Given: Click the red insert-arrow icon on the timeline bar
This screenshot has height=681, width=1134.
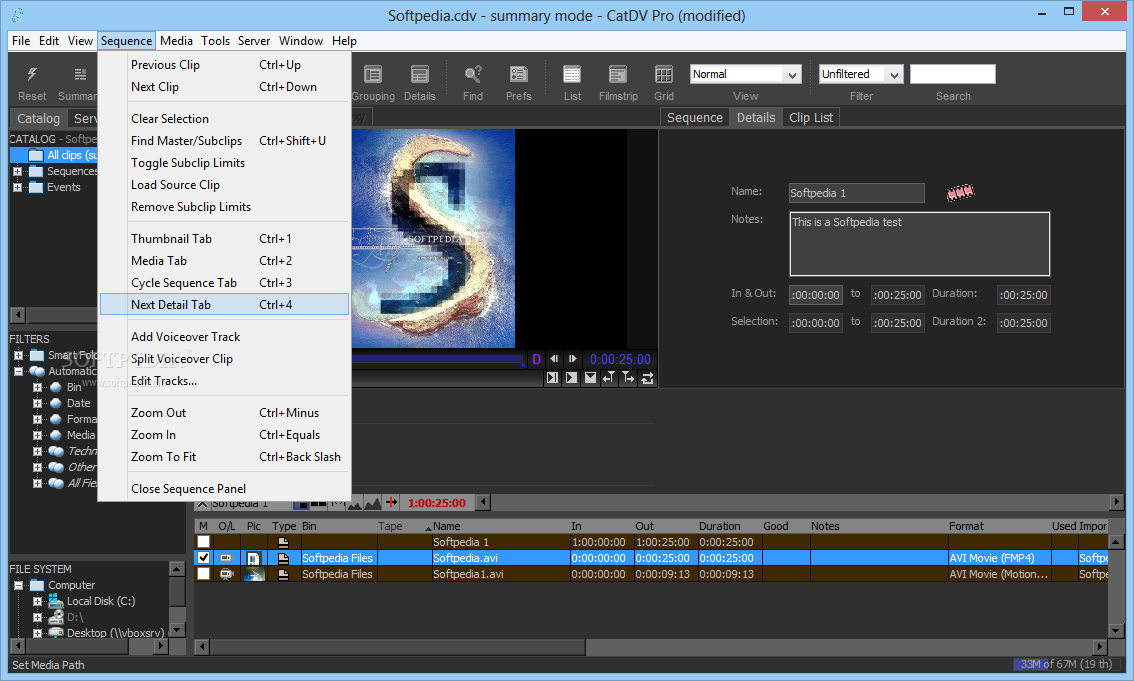Looking at the screenshot, I should pyautogui.click(x=391, y=502).
